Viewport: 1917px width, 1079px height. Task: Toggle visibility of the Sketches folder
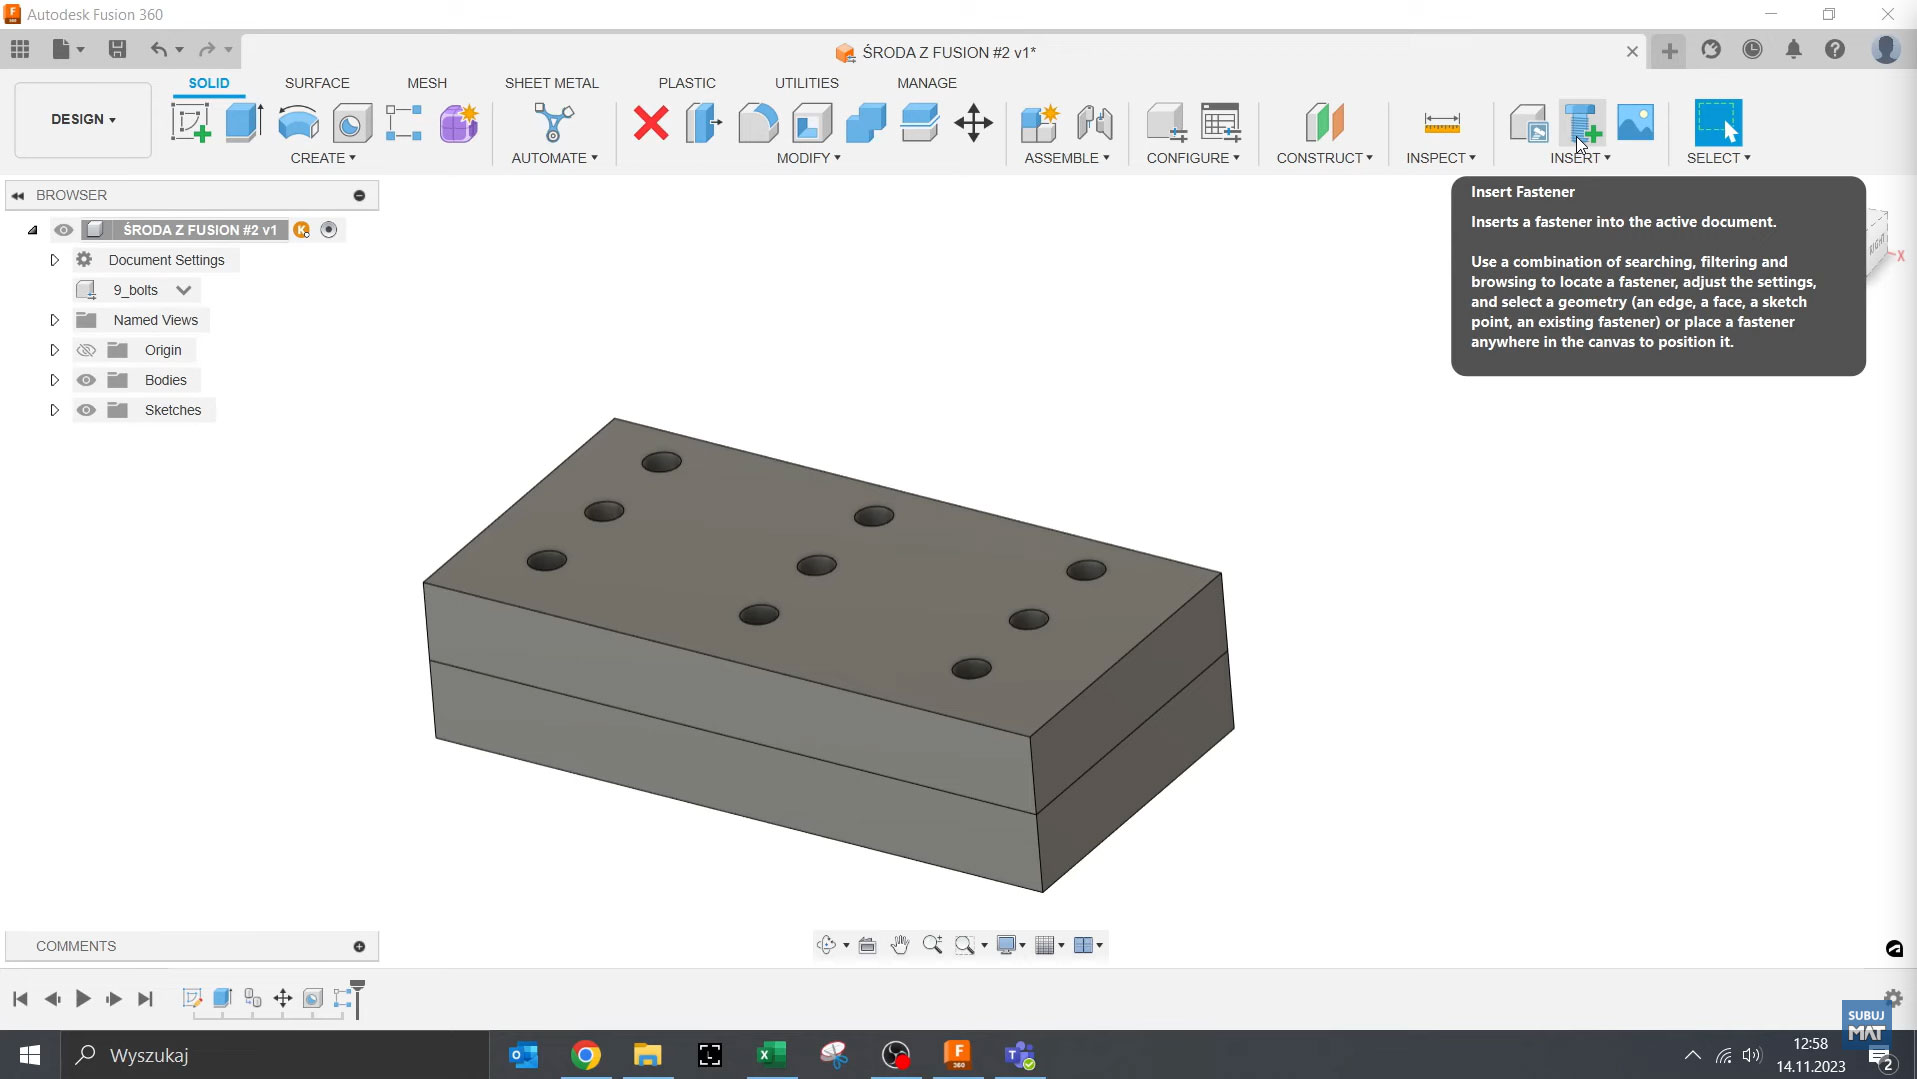[x=87, y=410]
